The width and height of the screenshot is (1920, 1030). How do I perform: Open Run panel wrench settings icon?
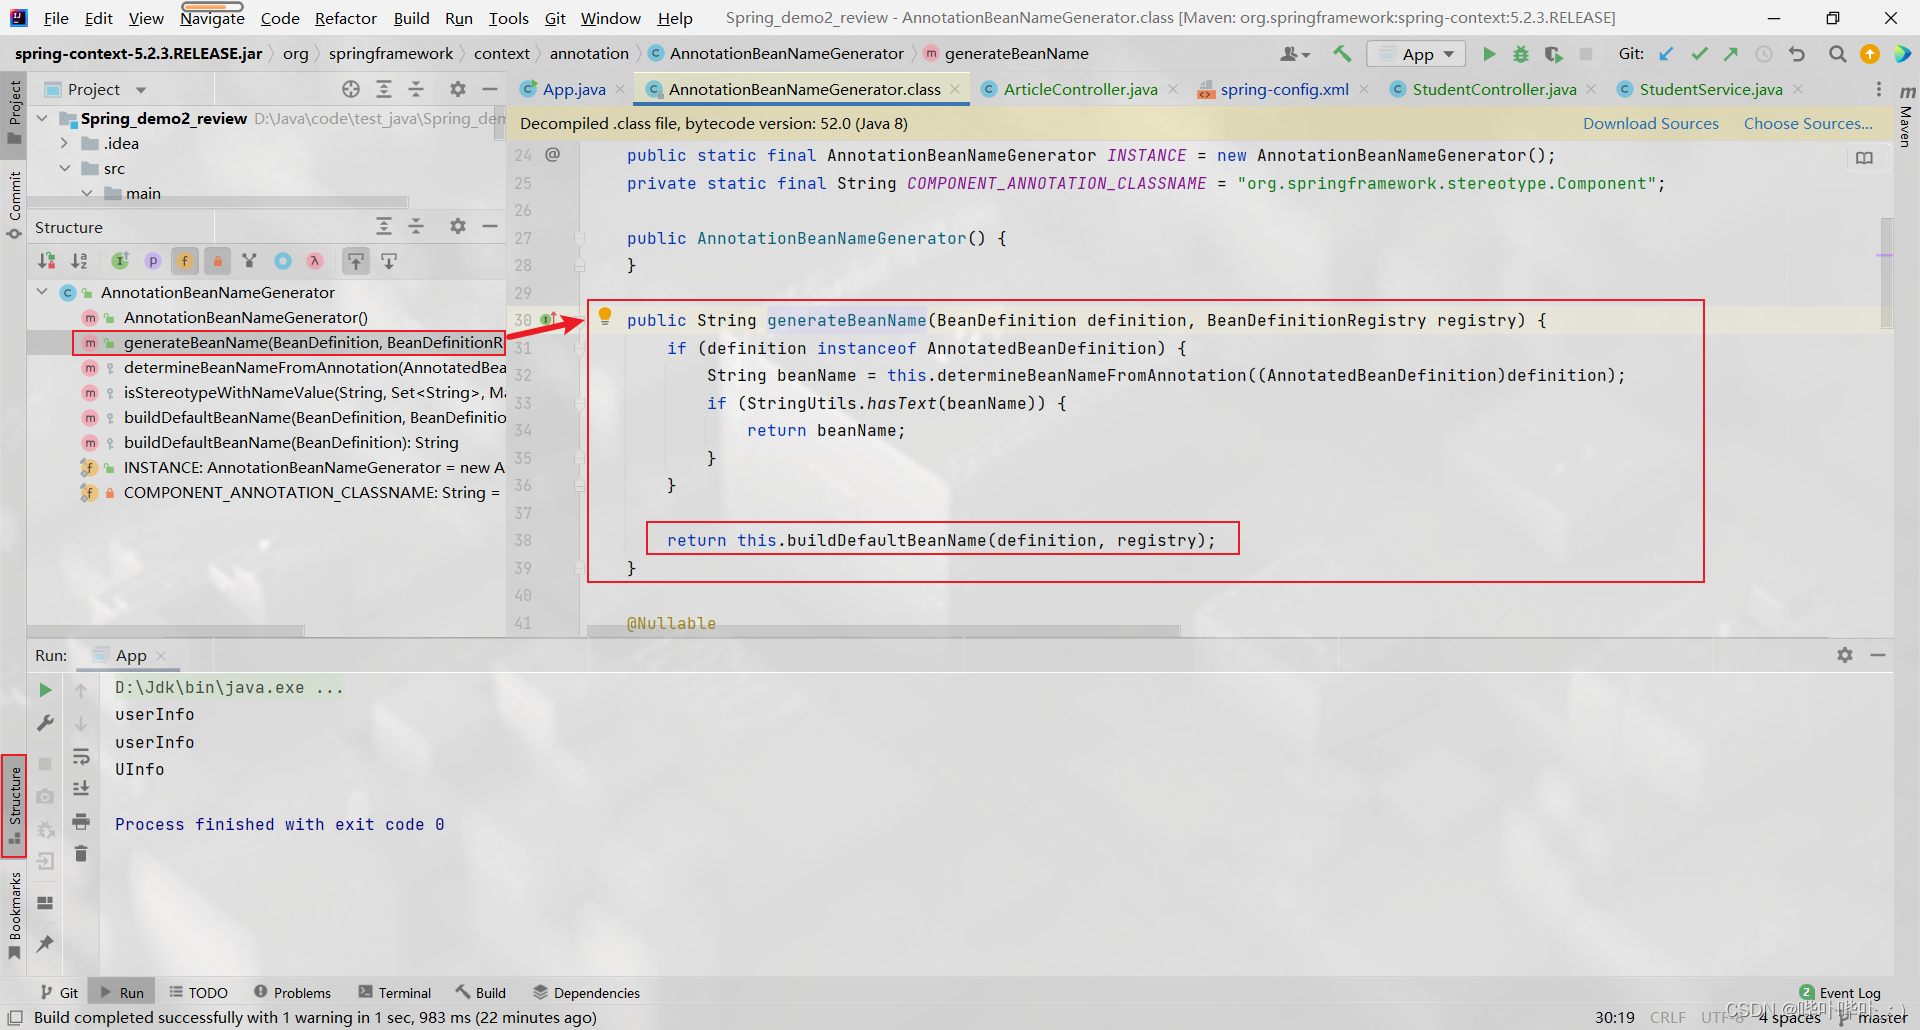[45, 722]
